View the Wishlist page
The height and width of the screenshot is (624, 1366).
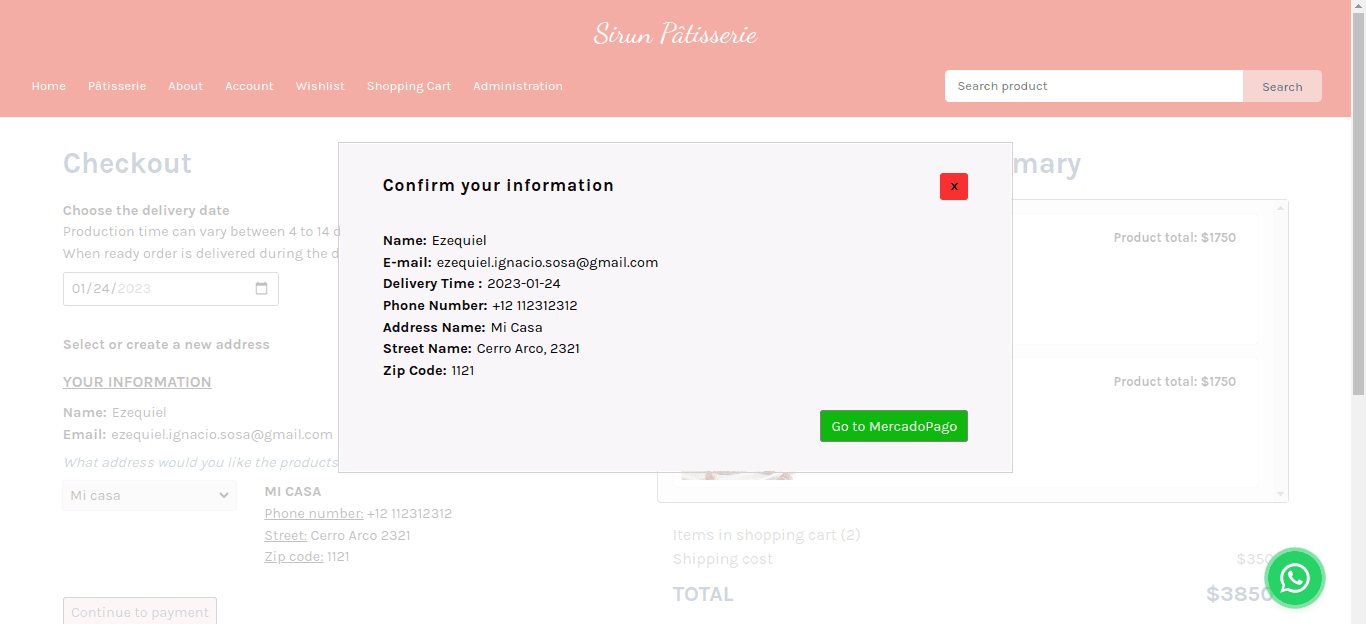click(x=320, y=86)
